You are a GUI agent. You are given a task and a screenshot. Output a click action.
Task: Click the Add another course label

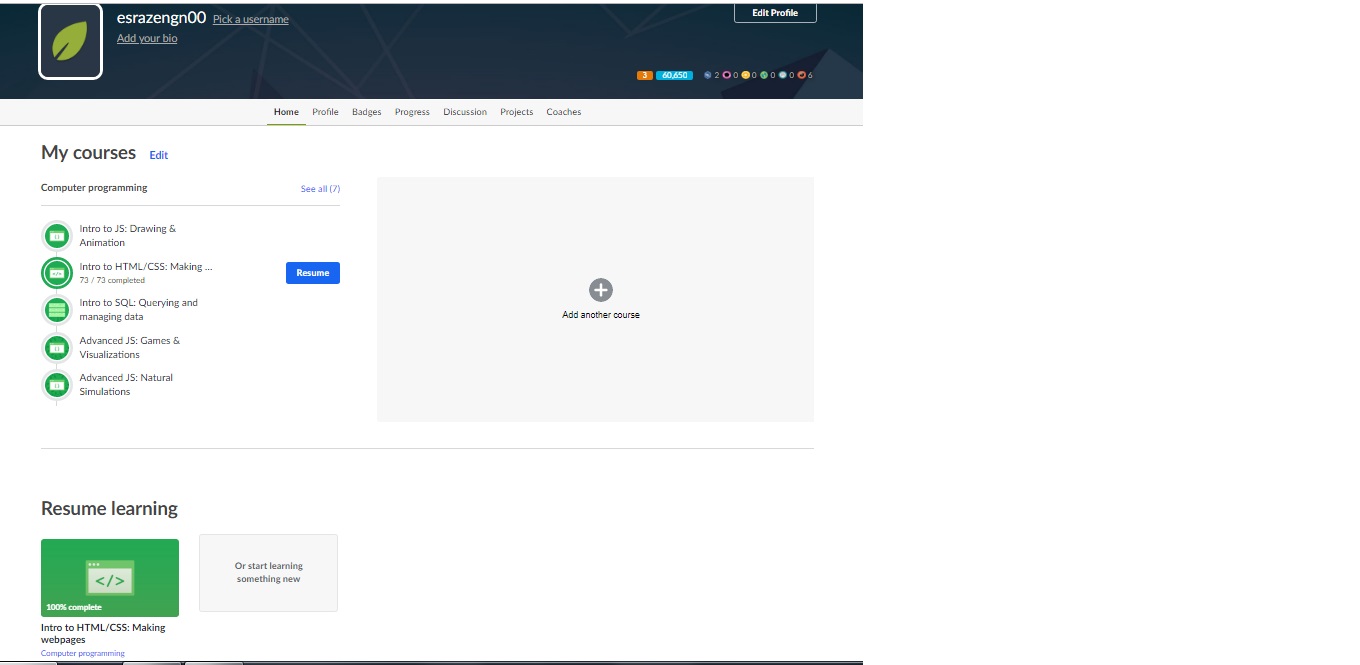[601, 315]
